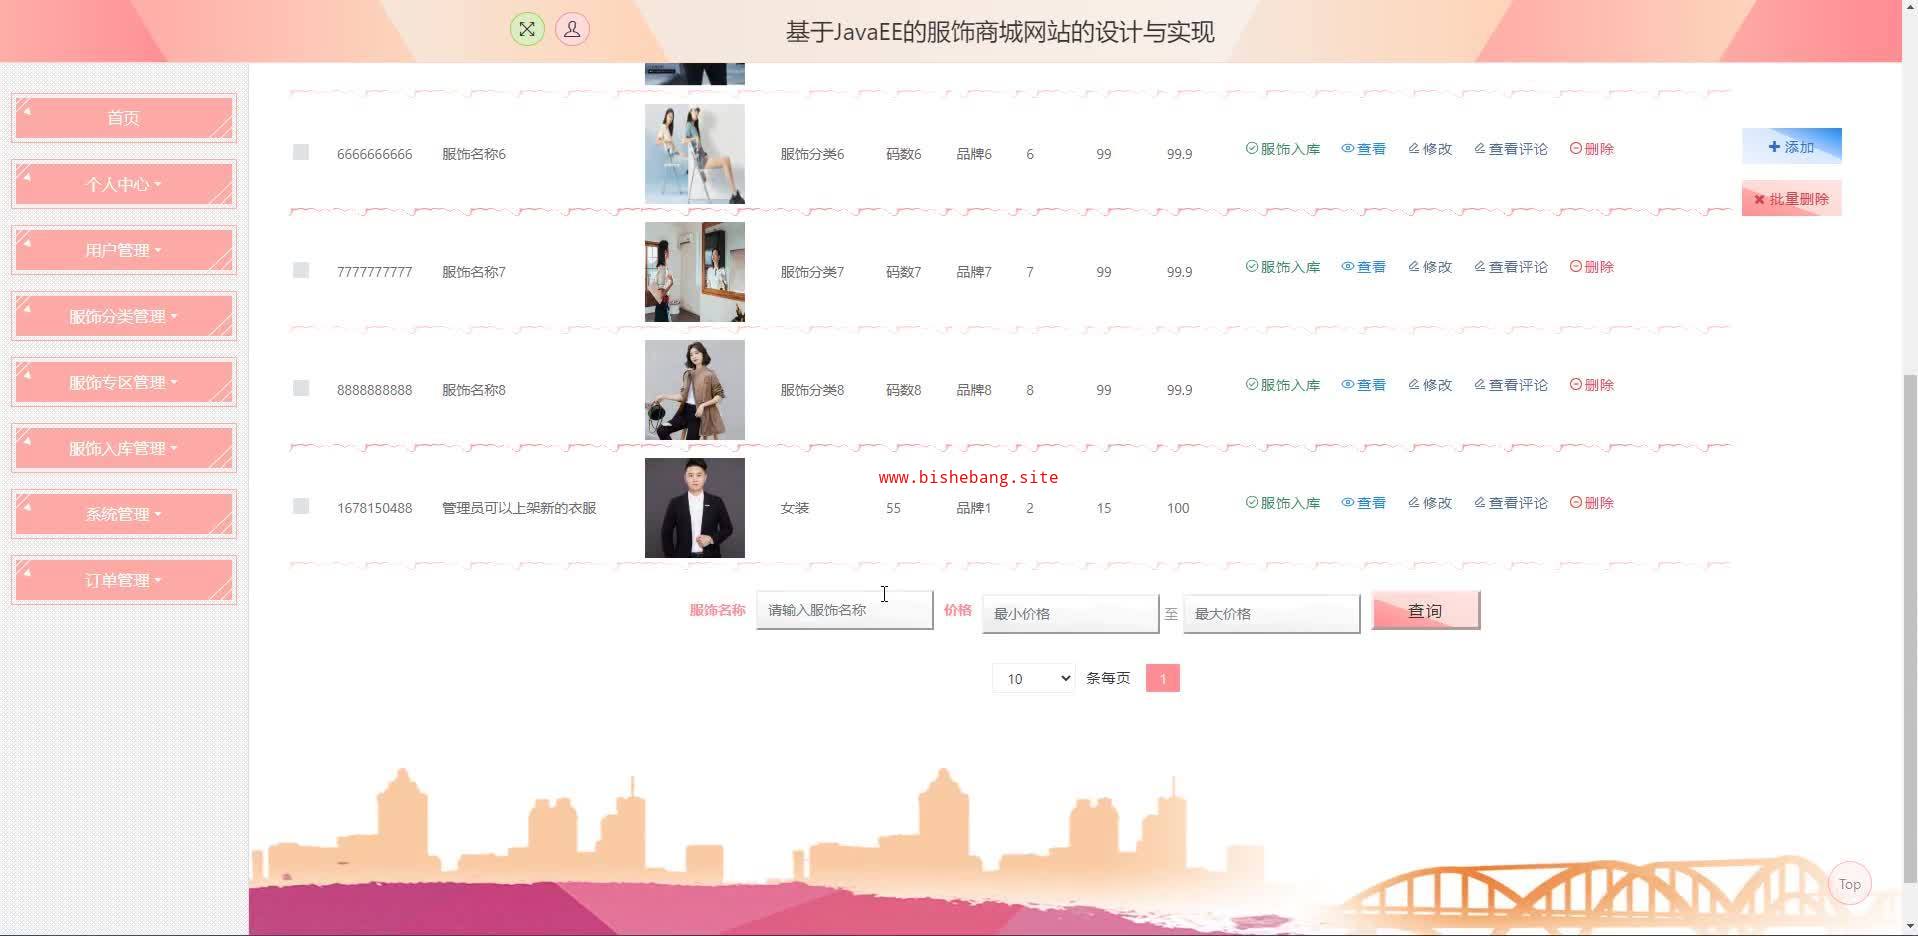The height and width of the screenshot is (936, 1918).
Task: Click 服饰入库 for row 7777777777
Action: coord(1283,267)
